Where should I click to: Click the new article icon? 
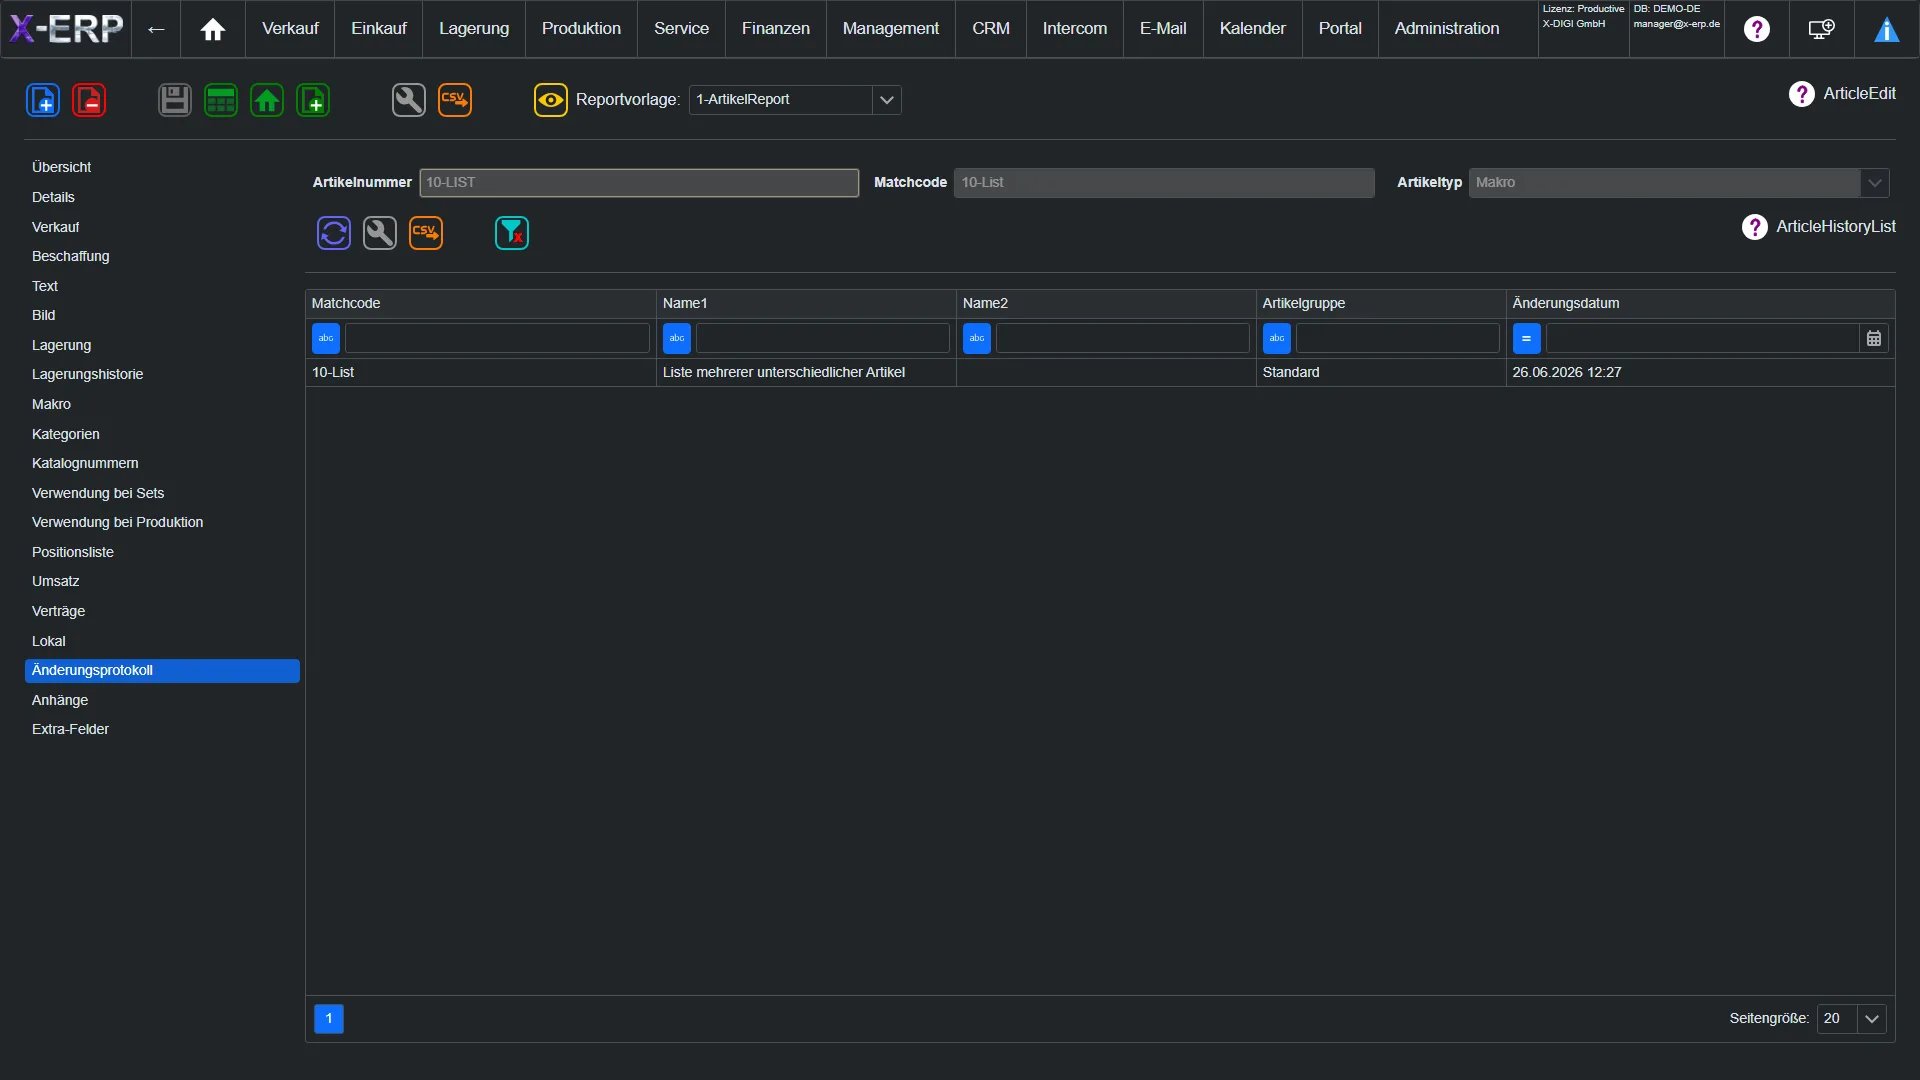point(43,100)
